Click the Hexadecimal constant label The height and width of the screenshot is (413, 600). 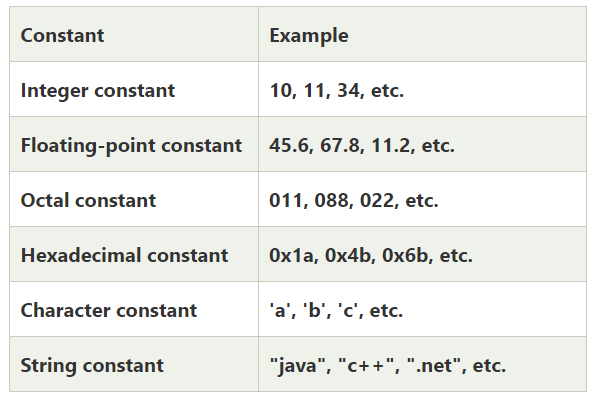[x=124, y=255]
